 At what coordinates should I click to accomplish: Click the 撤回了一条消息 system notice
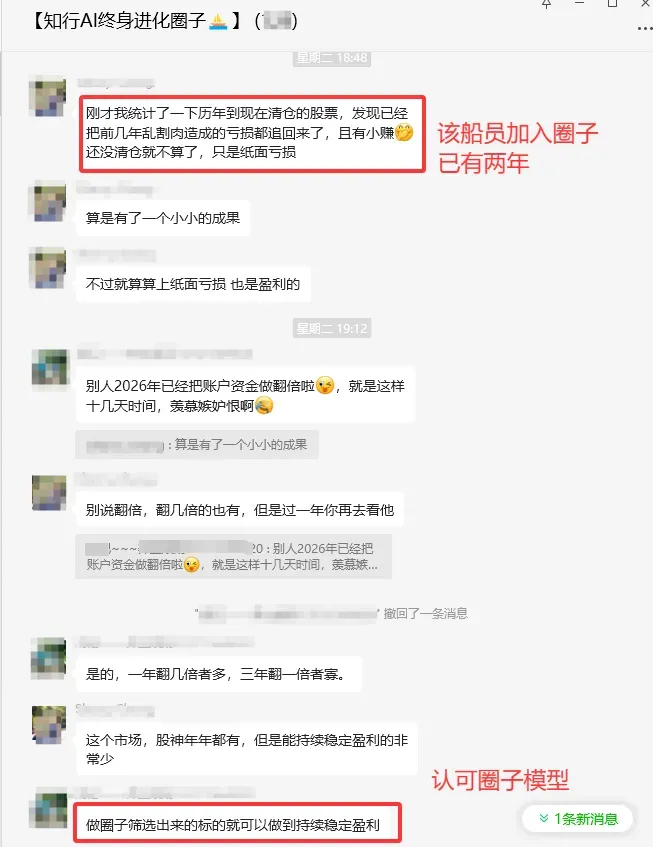(426, 614)
